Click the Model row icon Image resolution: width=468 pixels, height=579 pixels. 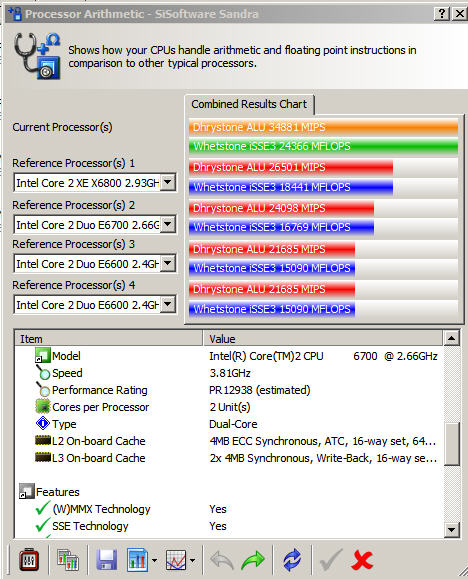42,355
